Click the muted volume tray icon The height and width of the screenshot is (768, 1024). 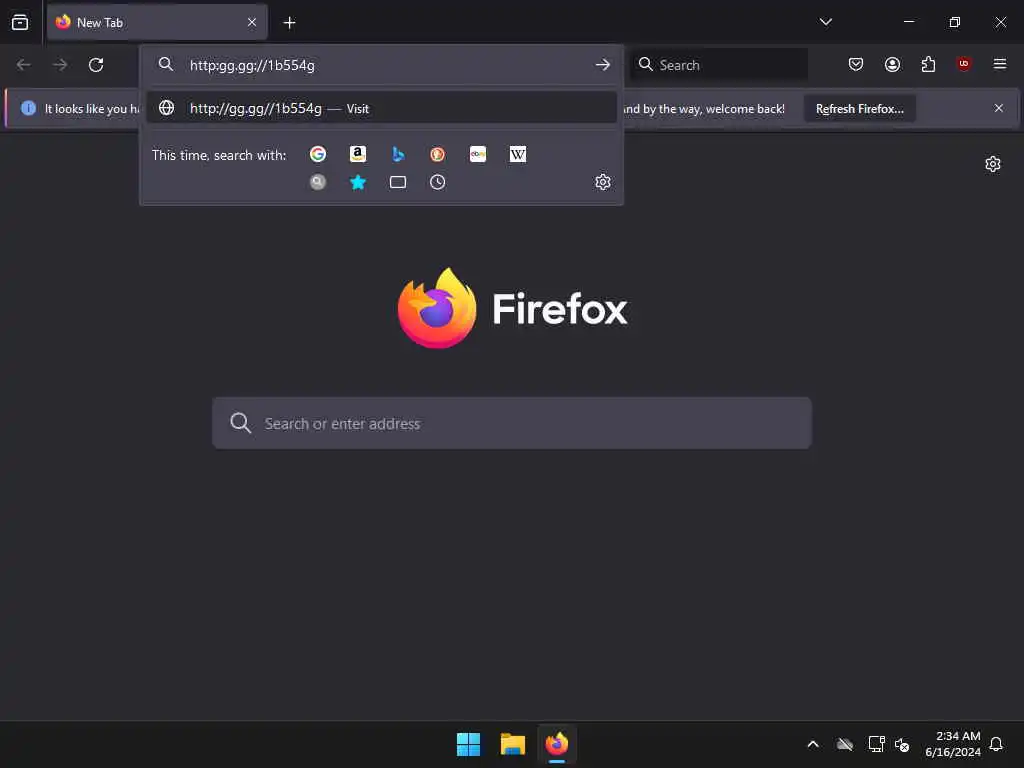(x=902, y=744)
